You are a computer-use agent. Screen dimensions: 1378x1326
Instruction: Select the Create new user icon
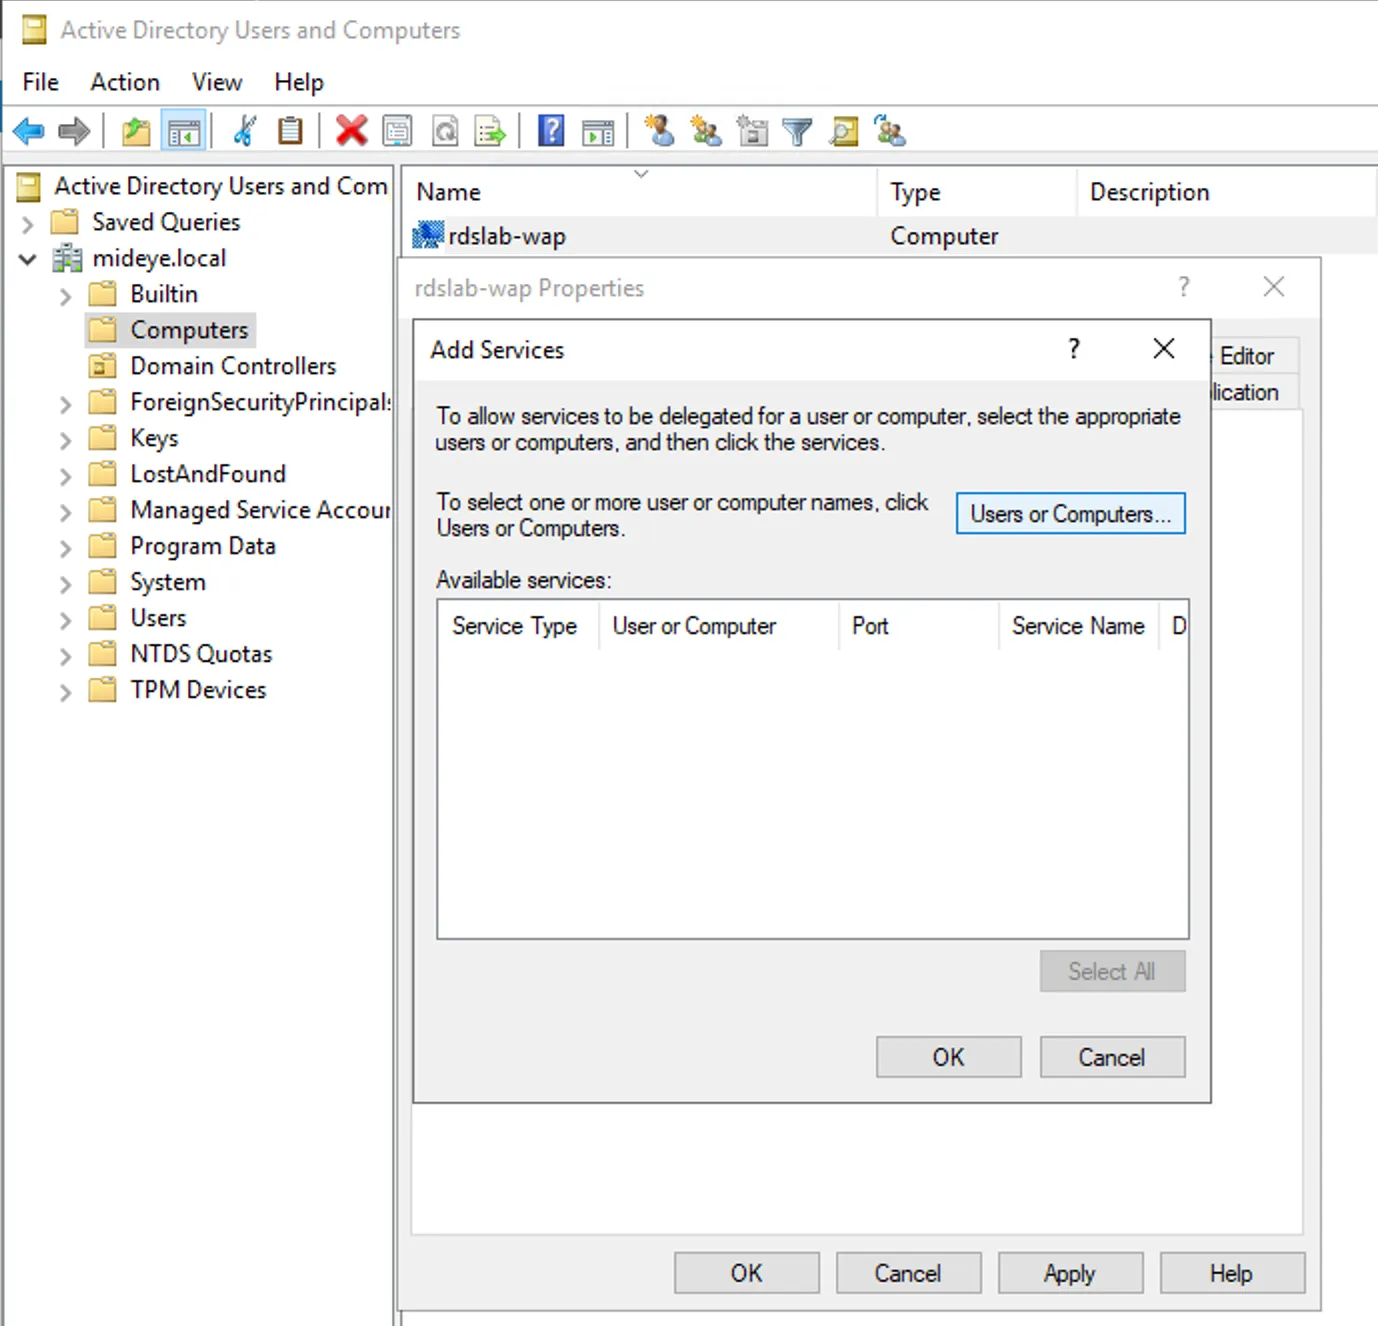[x=659, y=130]
